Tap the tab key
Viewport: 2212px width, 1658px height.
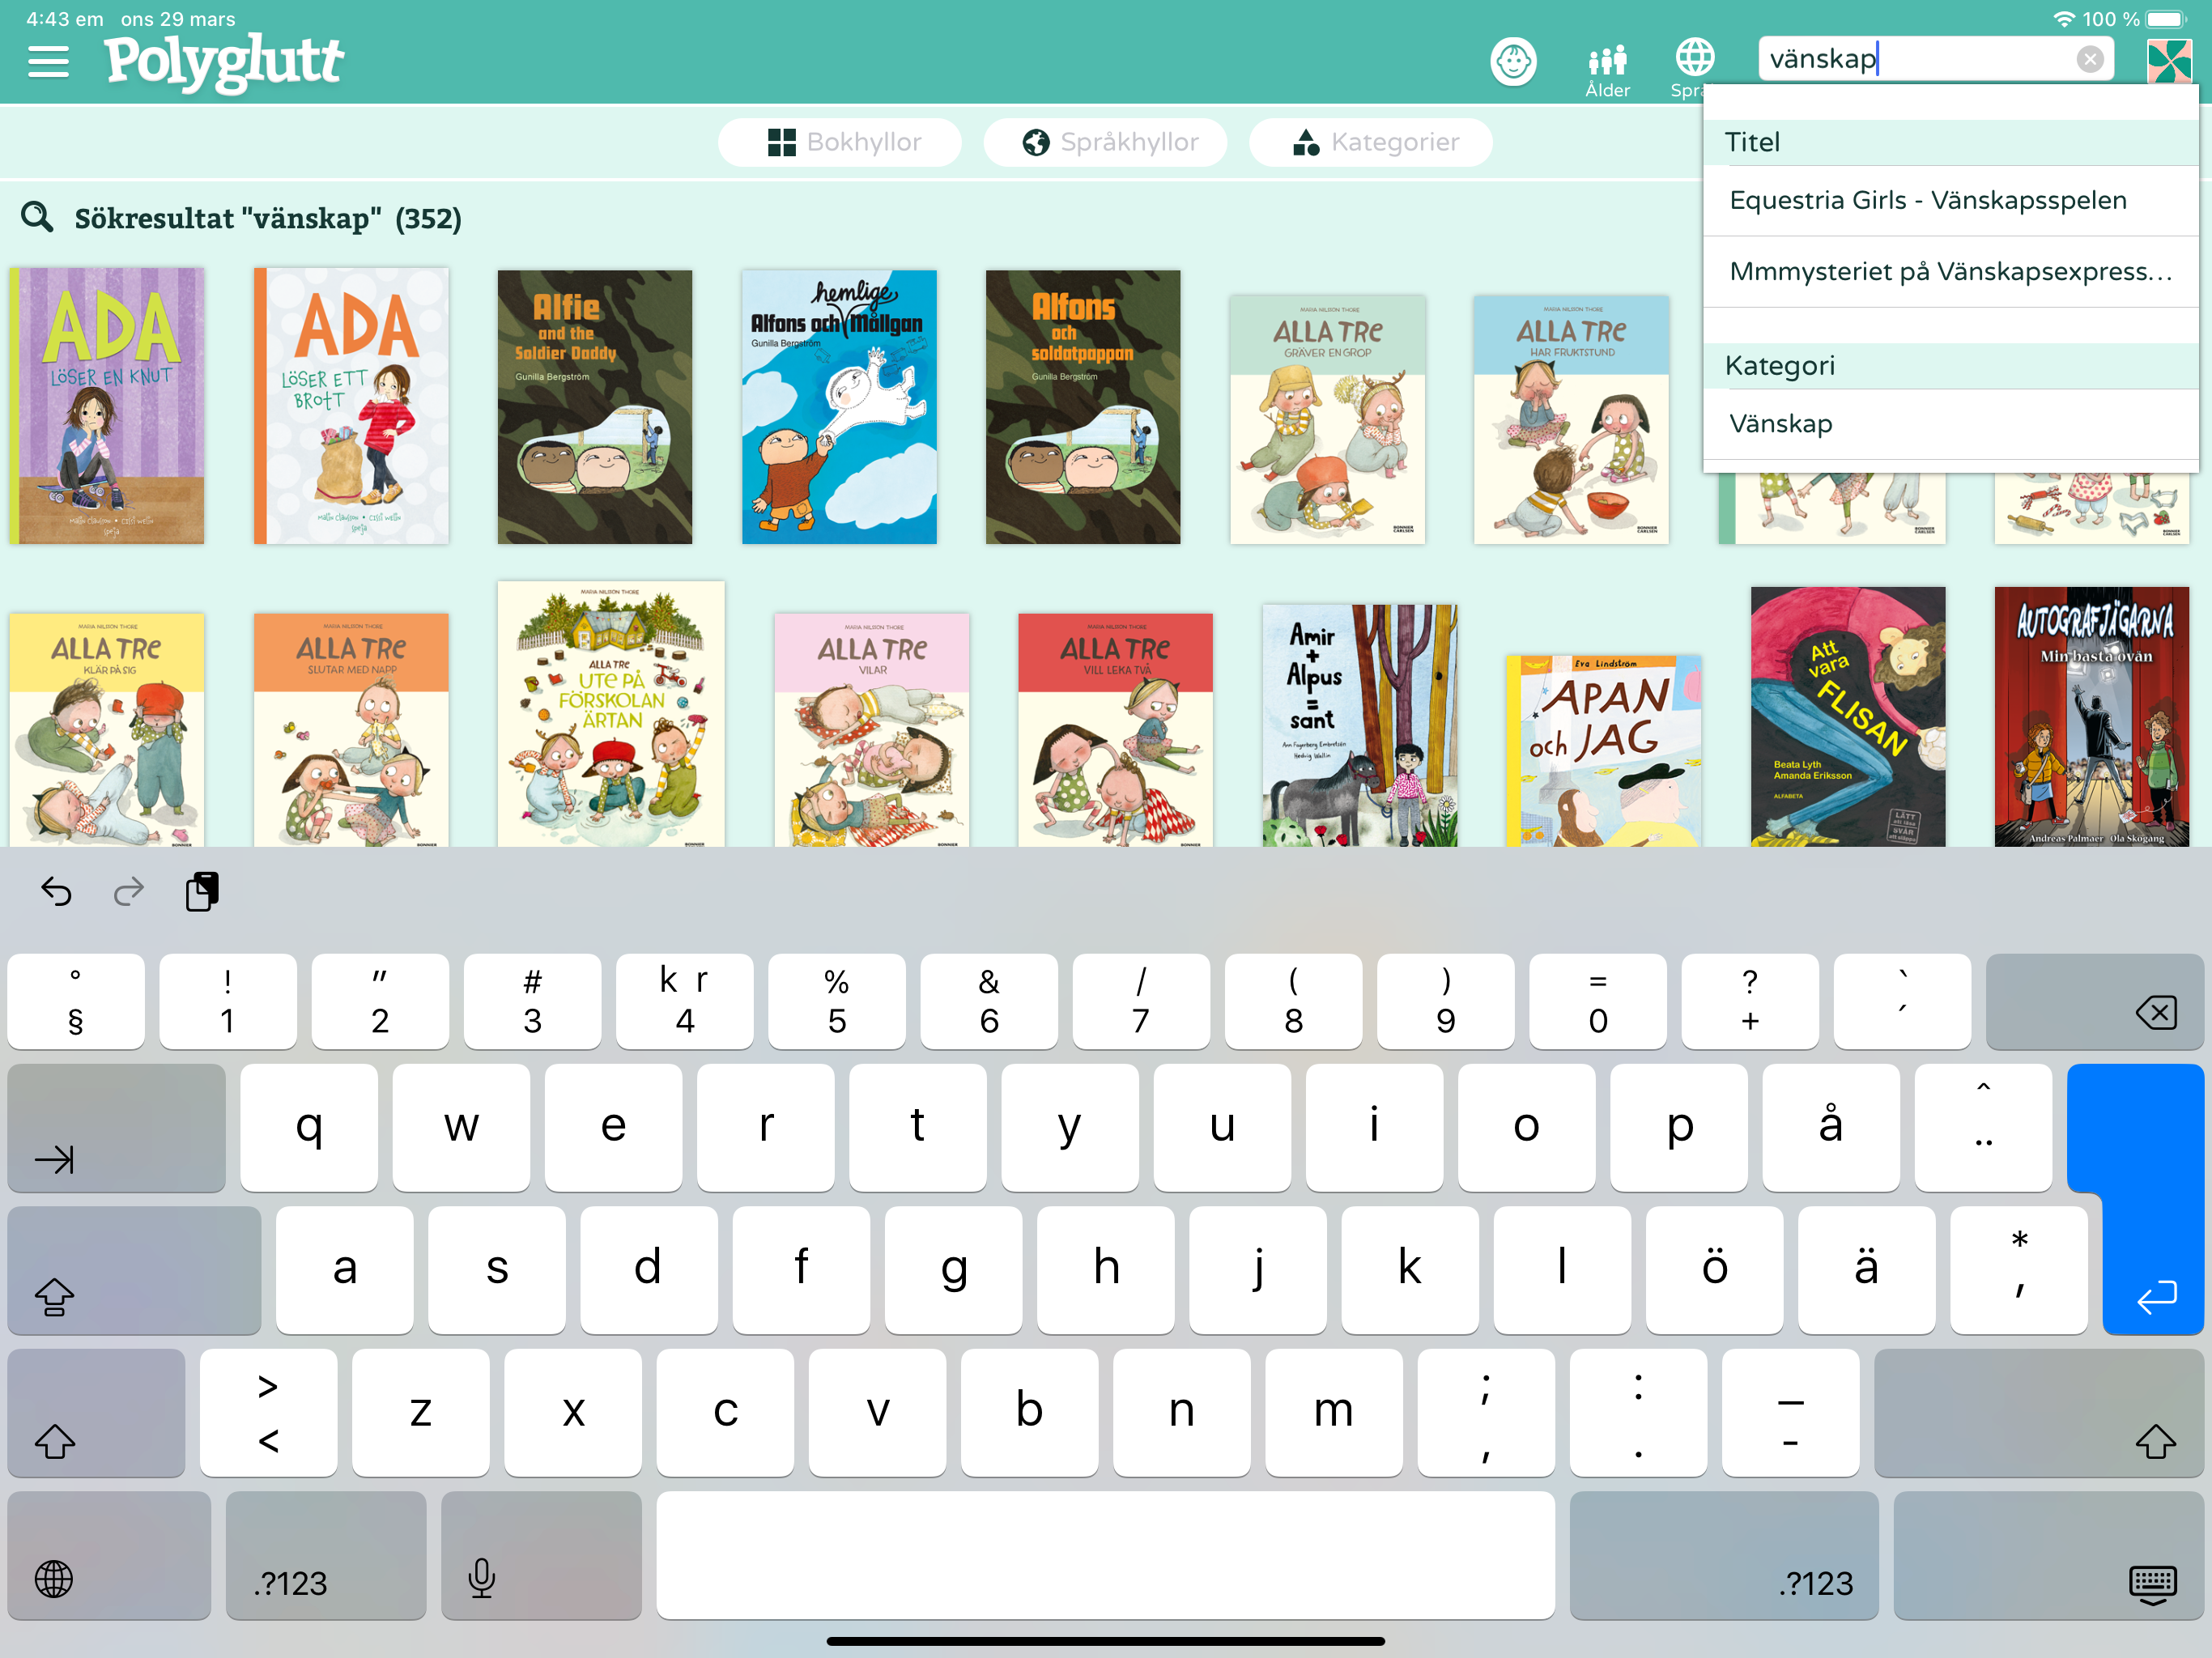(117, 1128)
